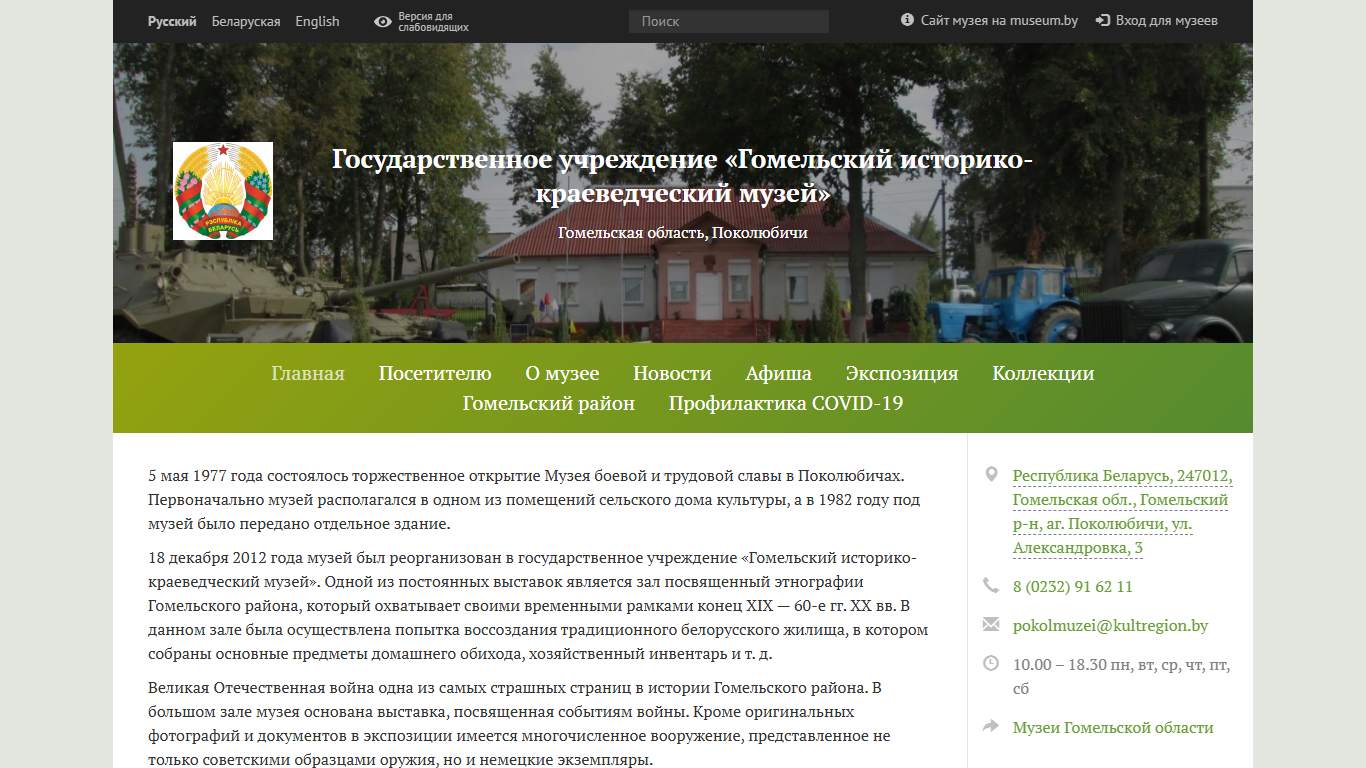Open the О музее menu item

point(562,373)
